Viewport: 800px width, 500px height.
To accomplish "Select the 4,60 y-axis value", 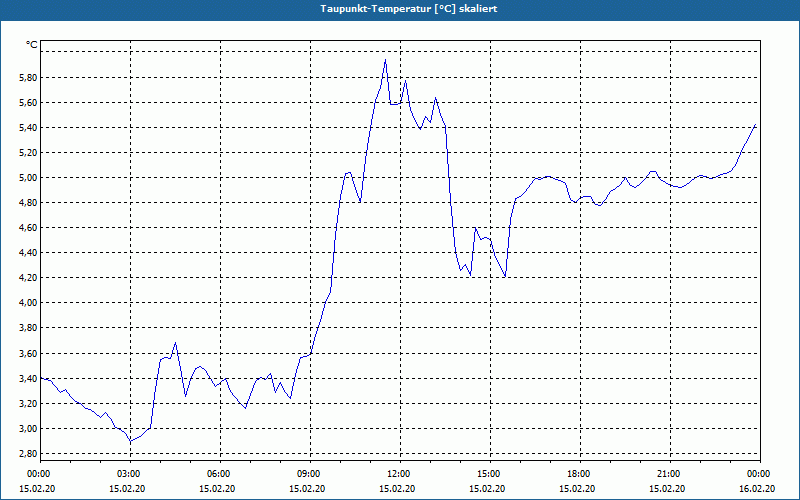I will pos(28,228).
